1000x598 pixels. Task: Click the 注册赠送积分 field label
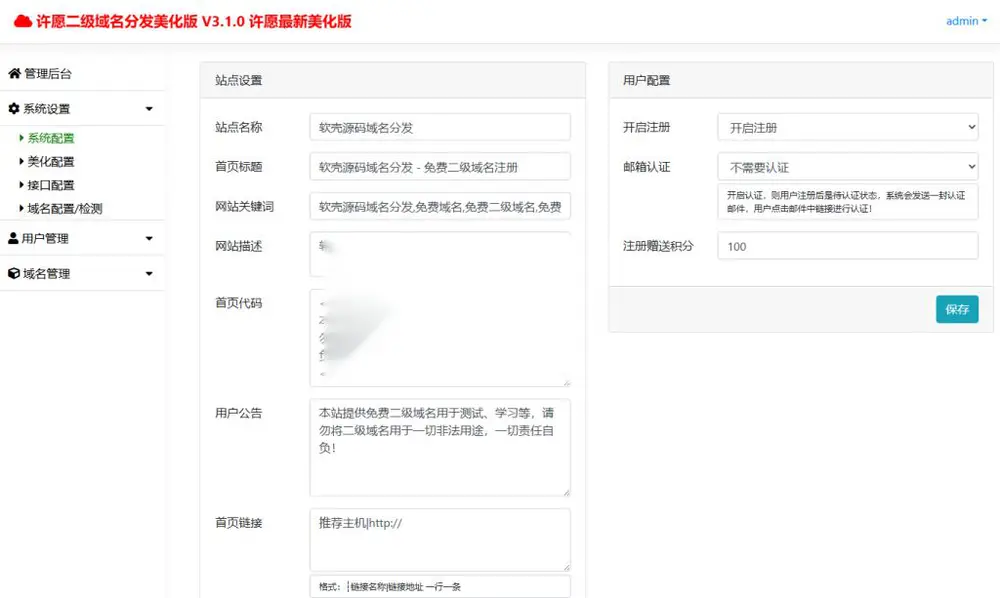[x=658, y=246]
